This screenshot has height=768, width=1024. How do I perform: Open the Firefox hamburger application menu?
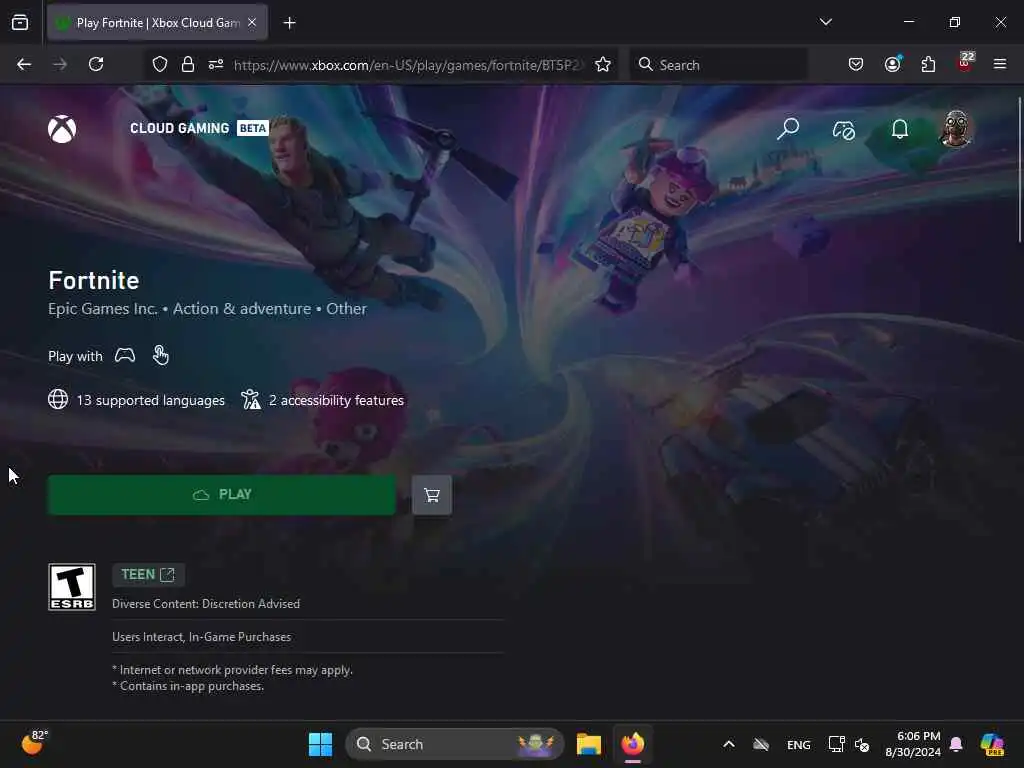pos(1000,64)
